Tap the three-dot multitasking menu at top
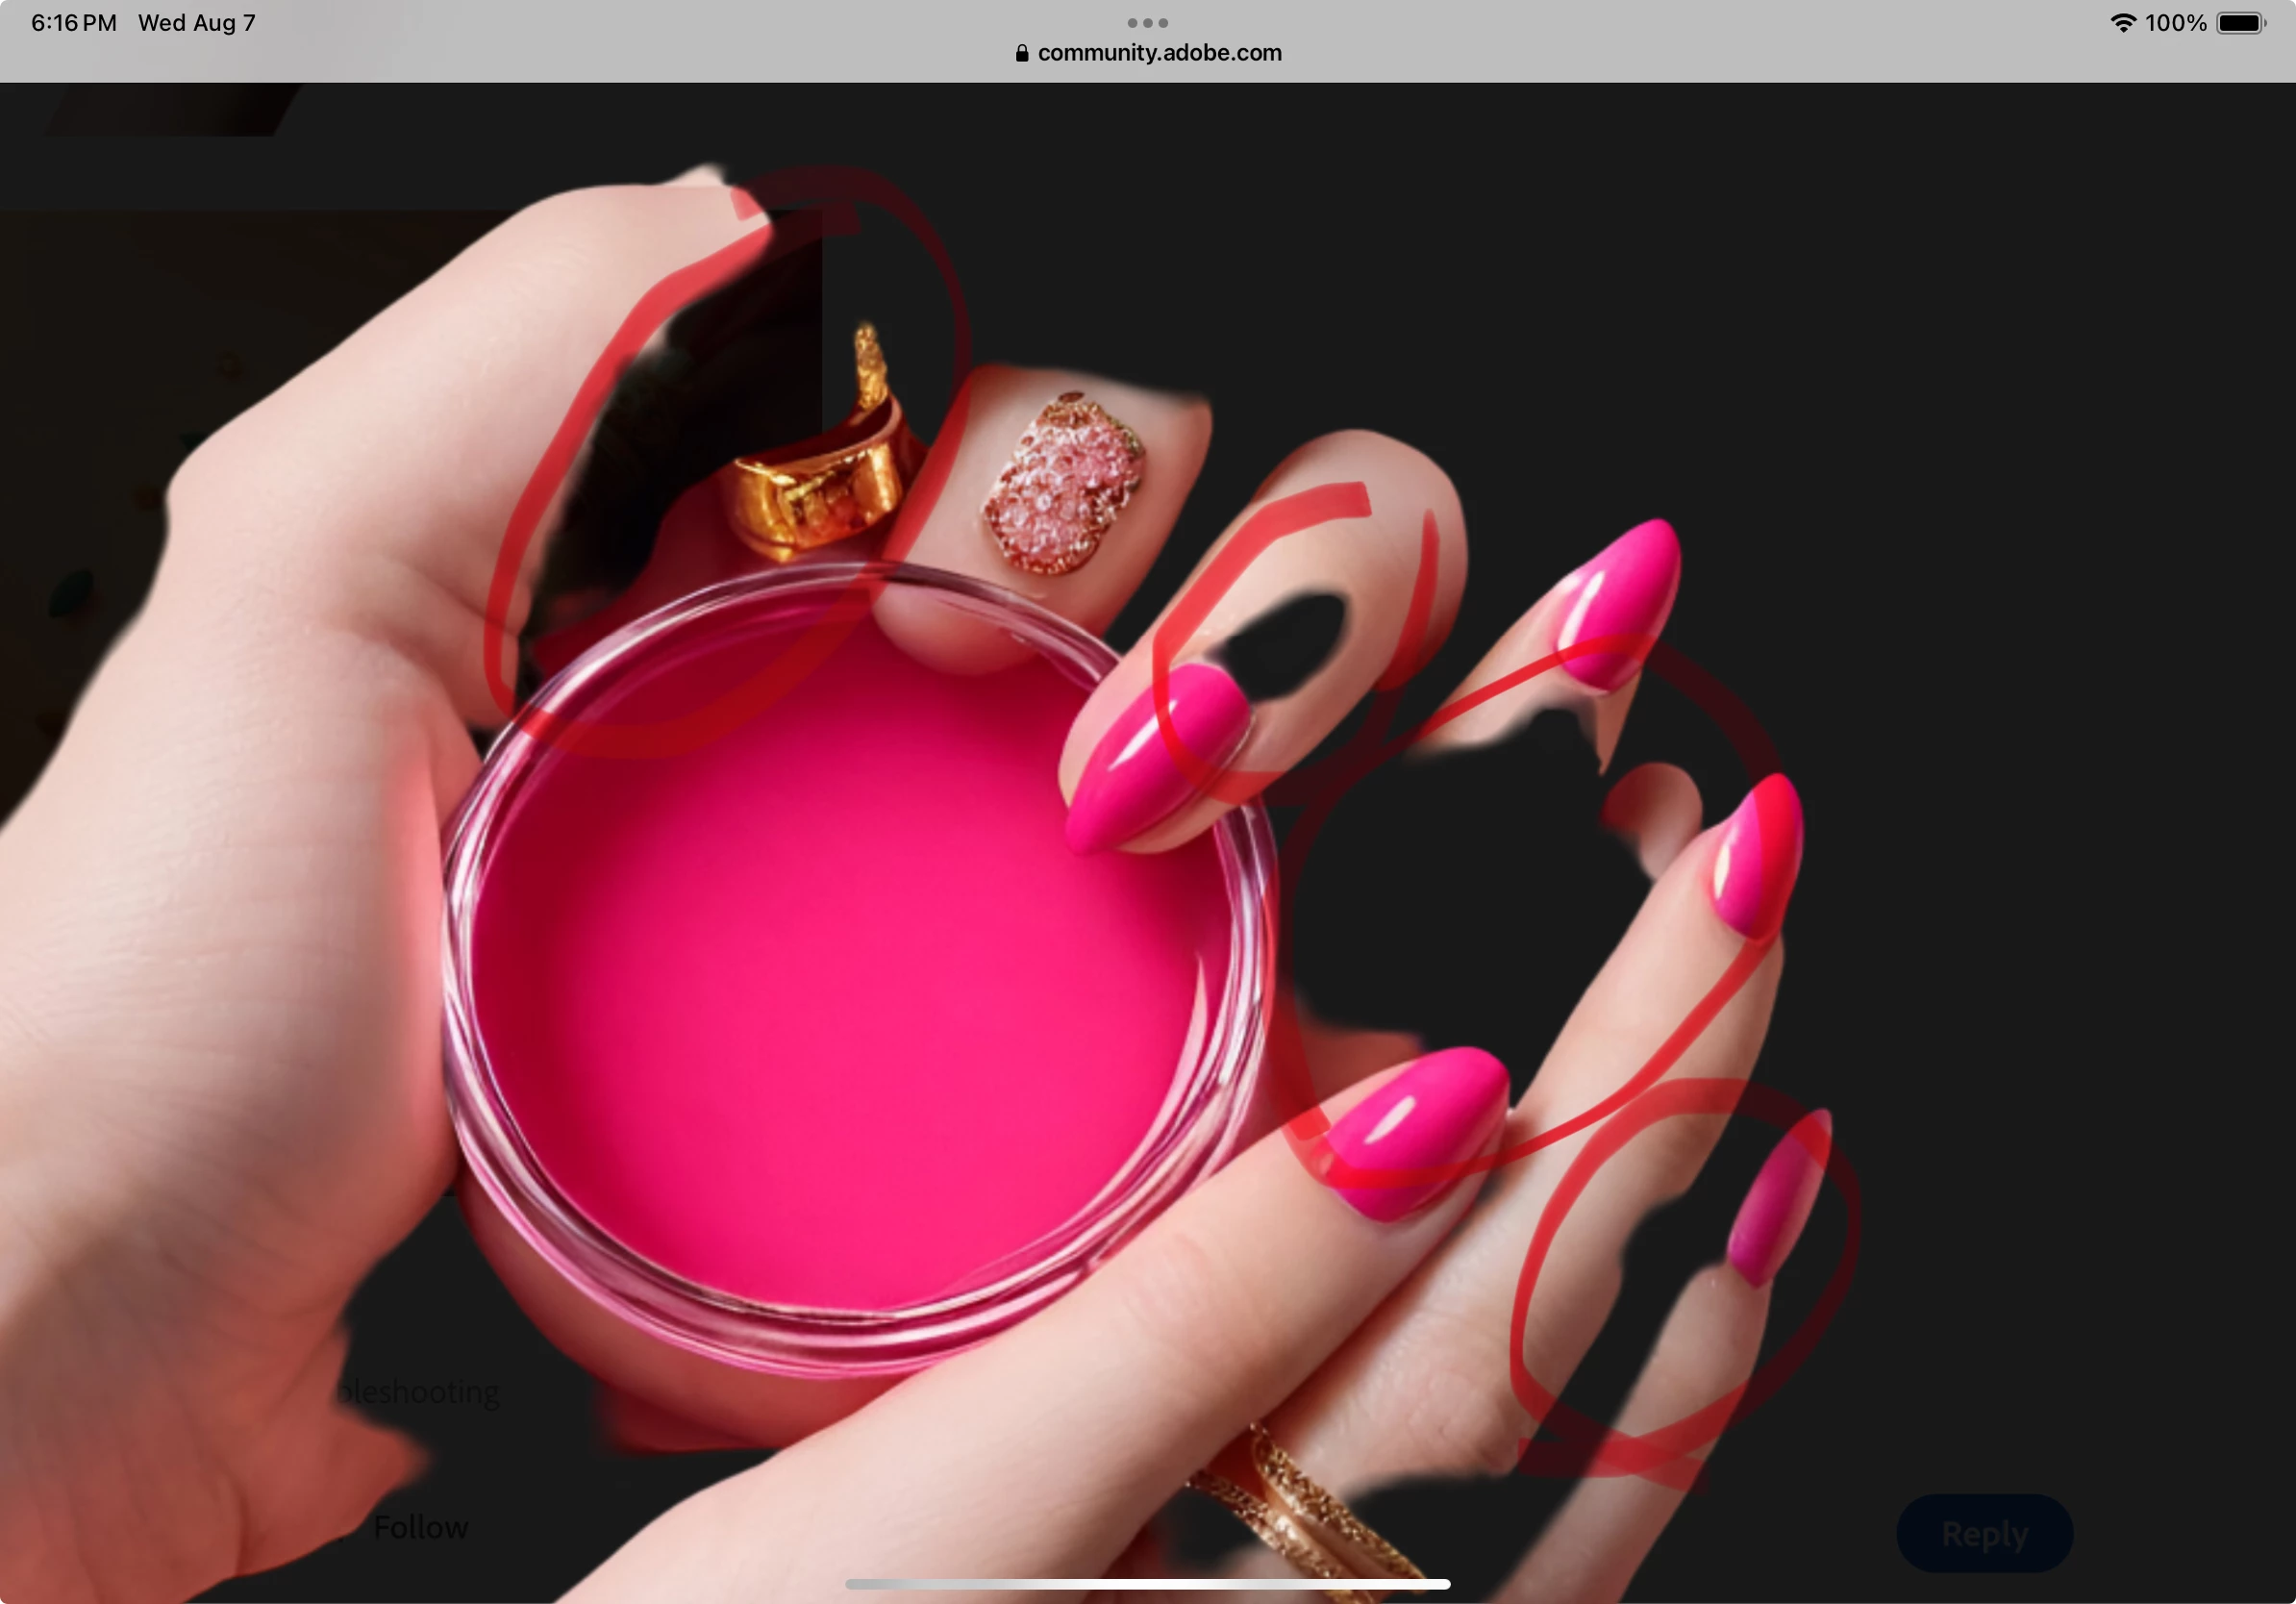Viewport: 2296px width, 1604px height. [1147, 22]
